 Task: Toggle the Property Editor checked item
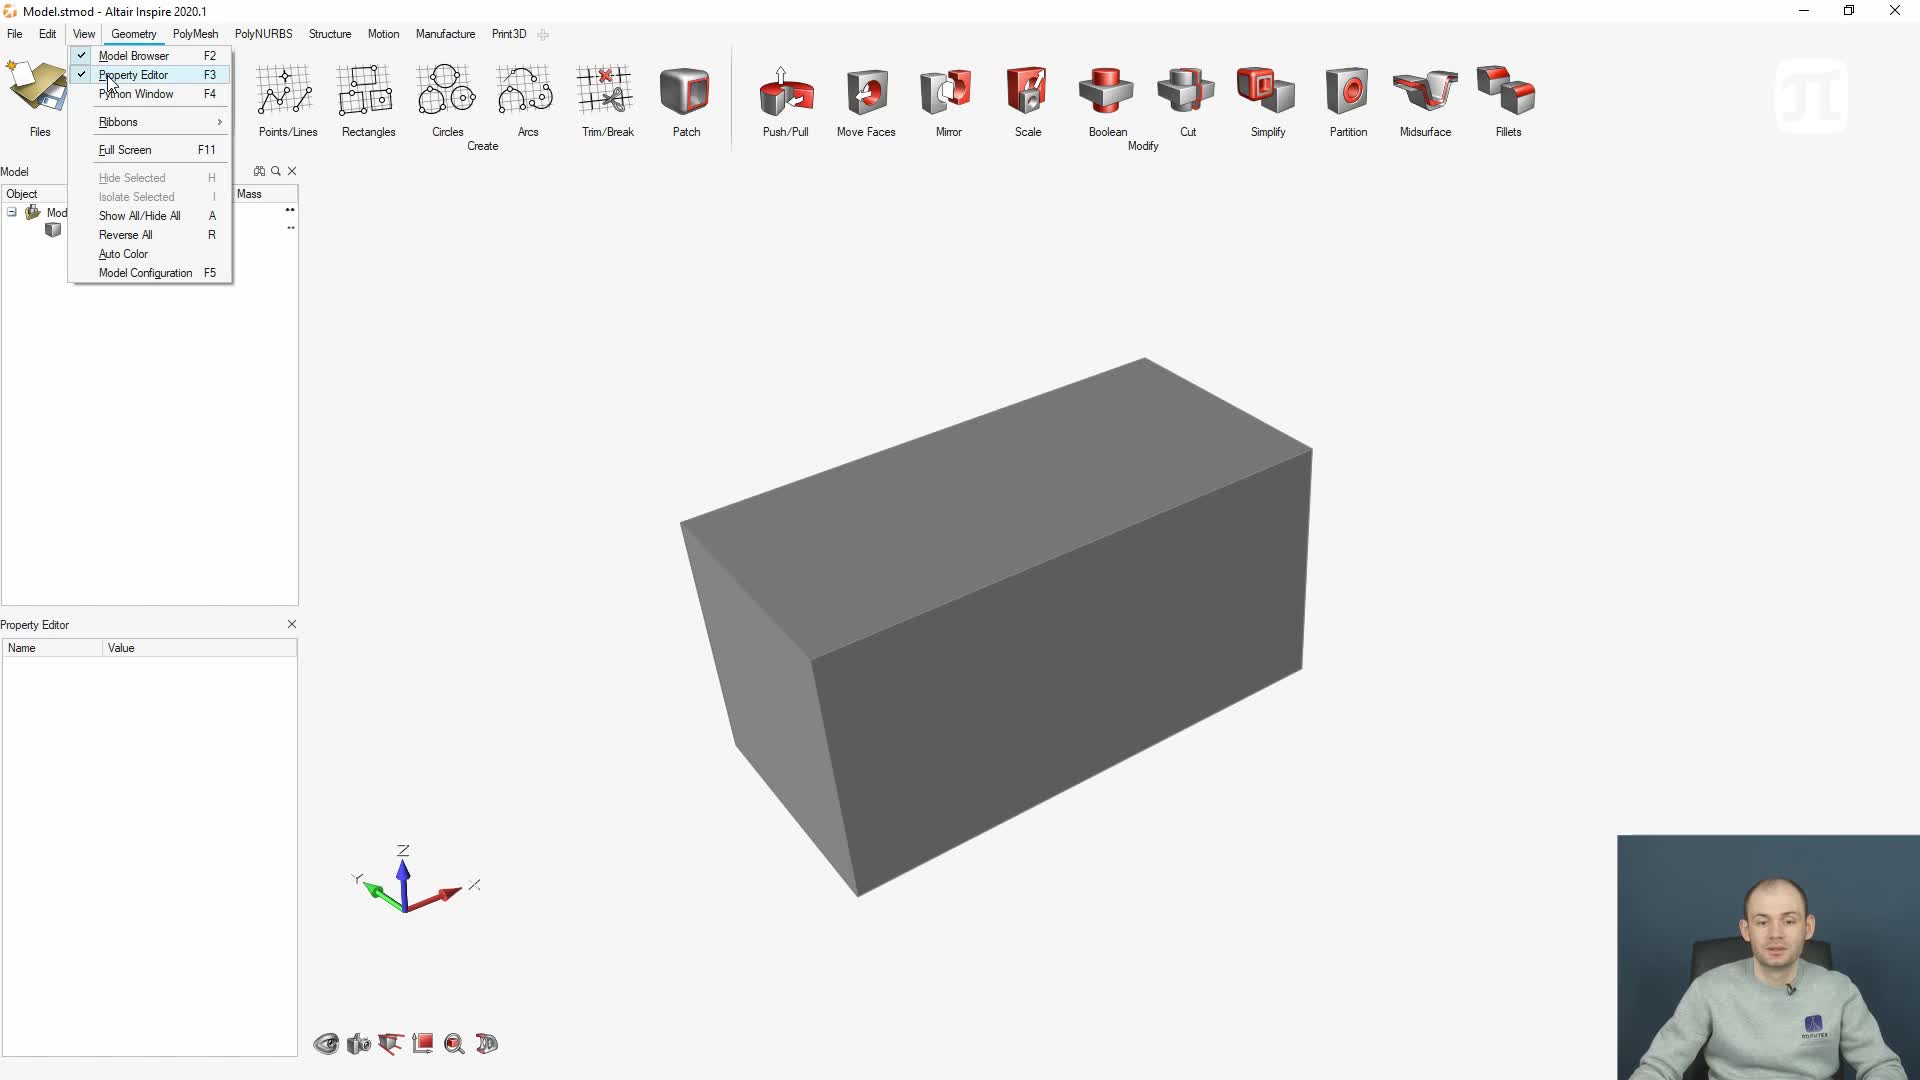(150, 75)
